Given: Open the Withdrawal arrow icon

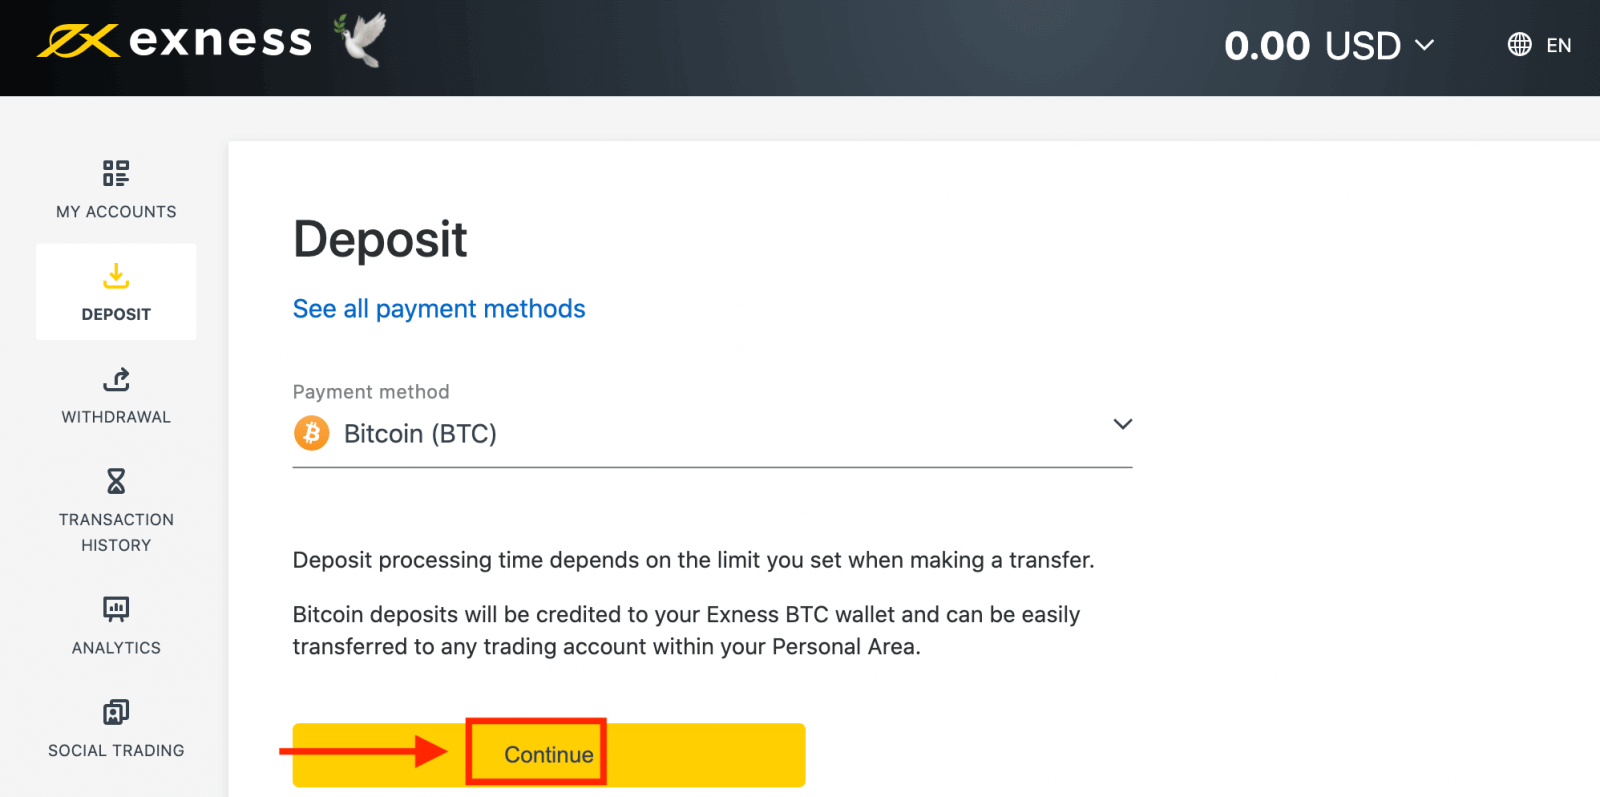Looking at the screenshot, I should click(116, 379).
